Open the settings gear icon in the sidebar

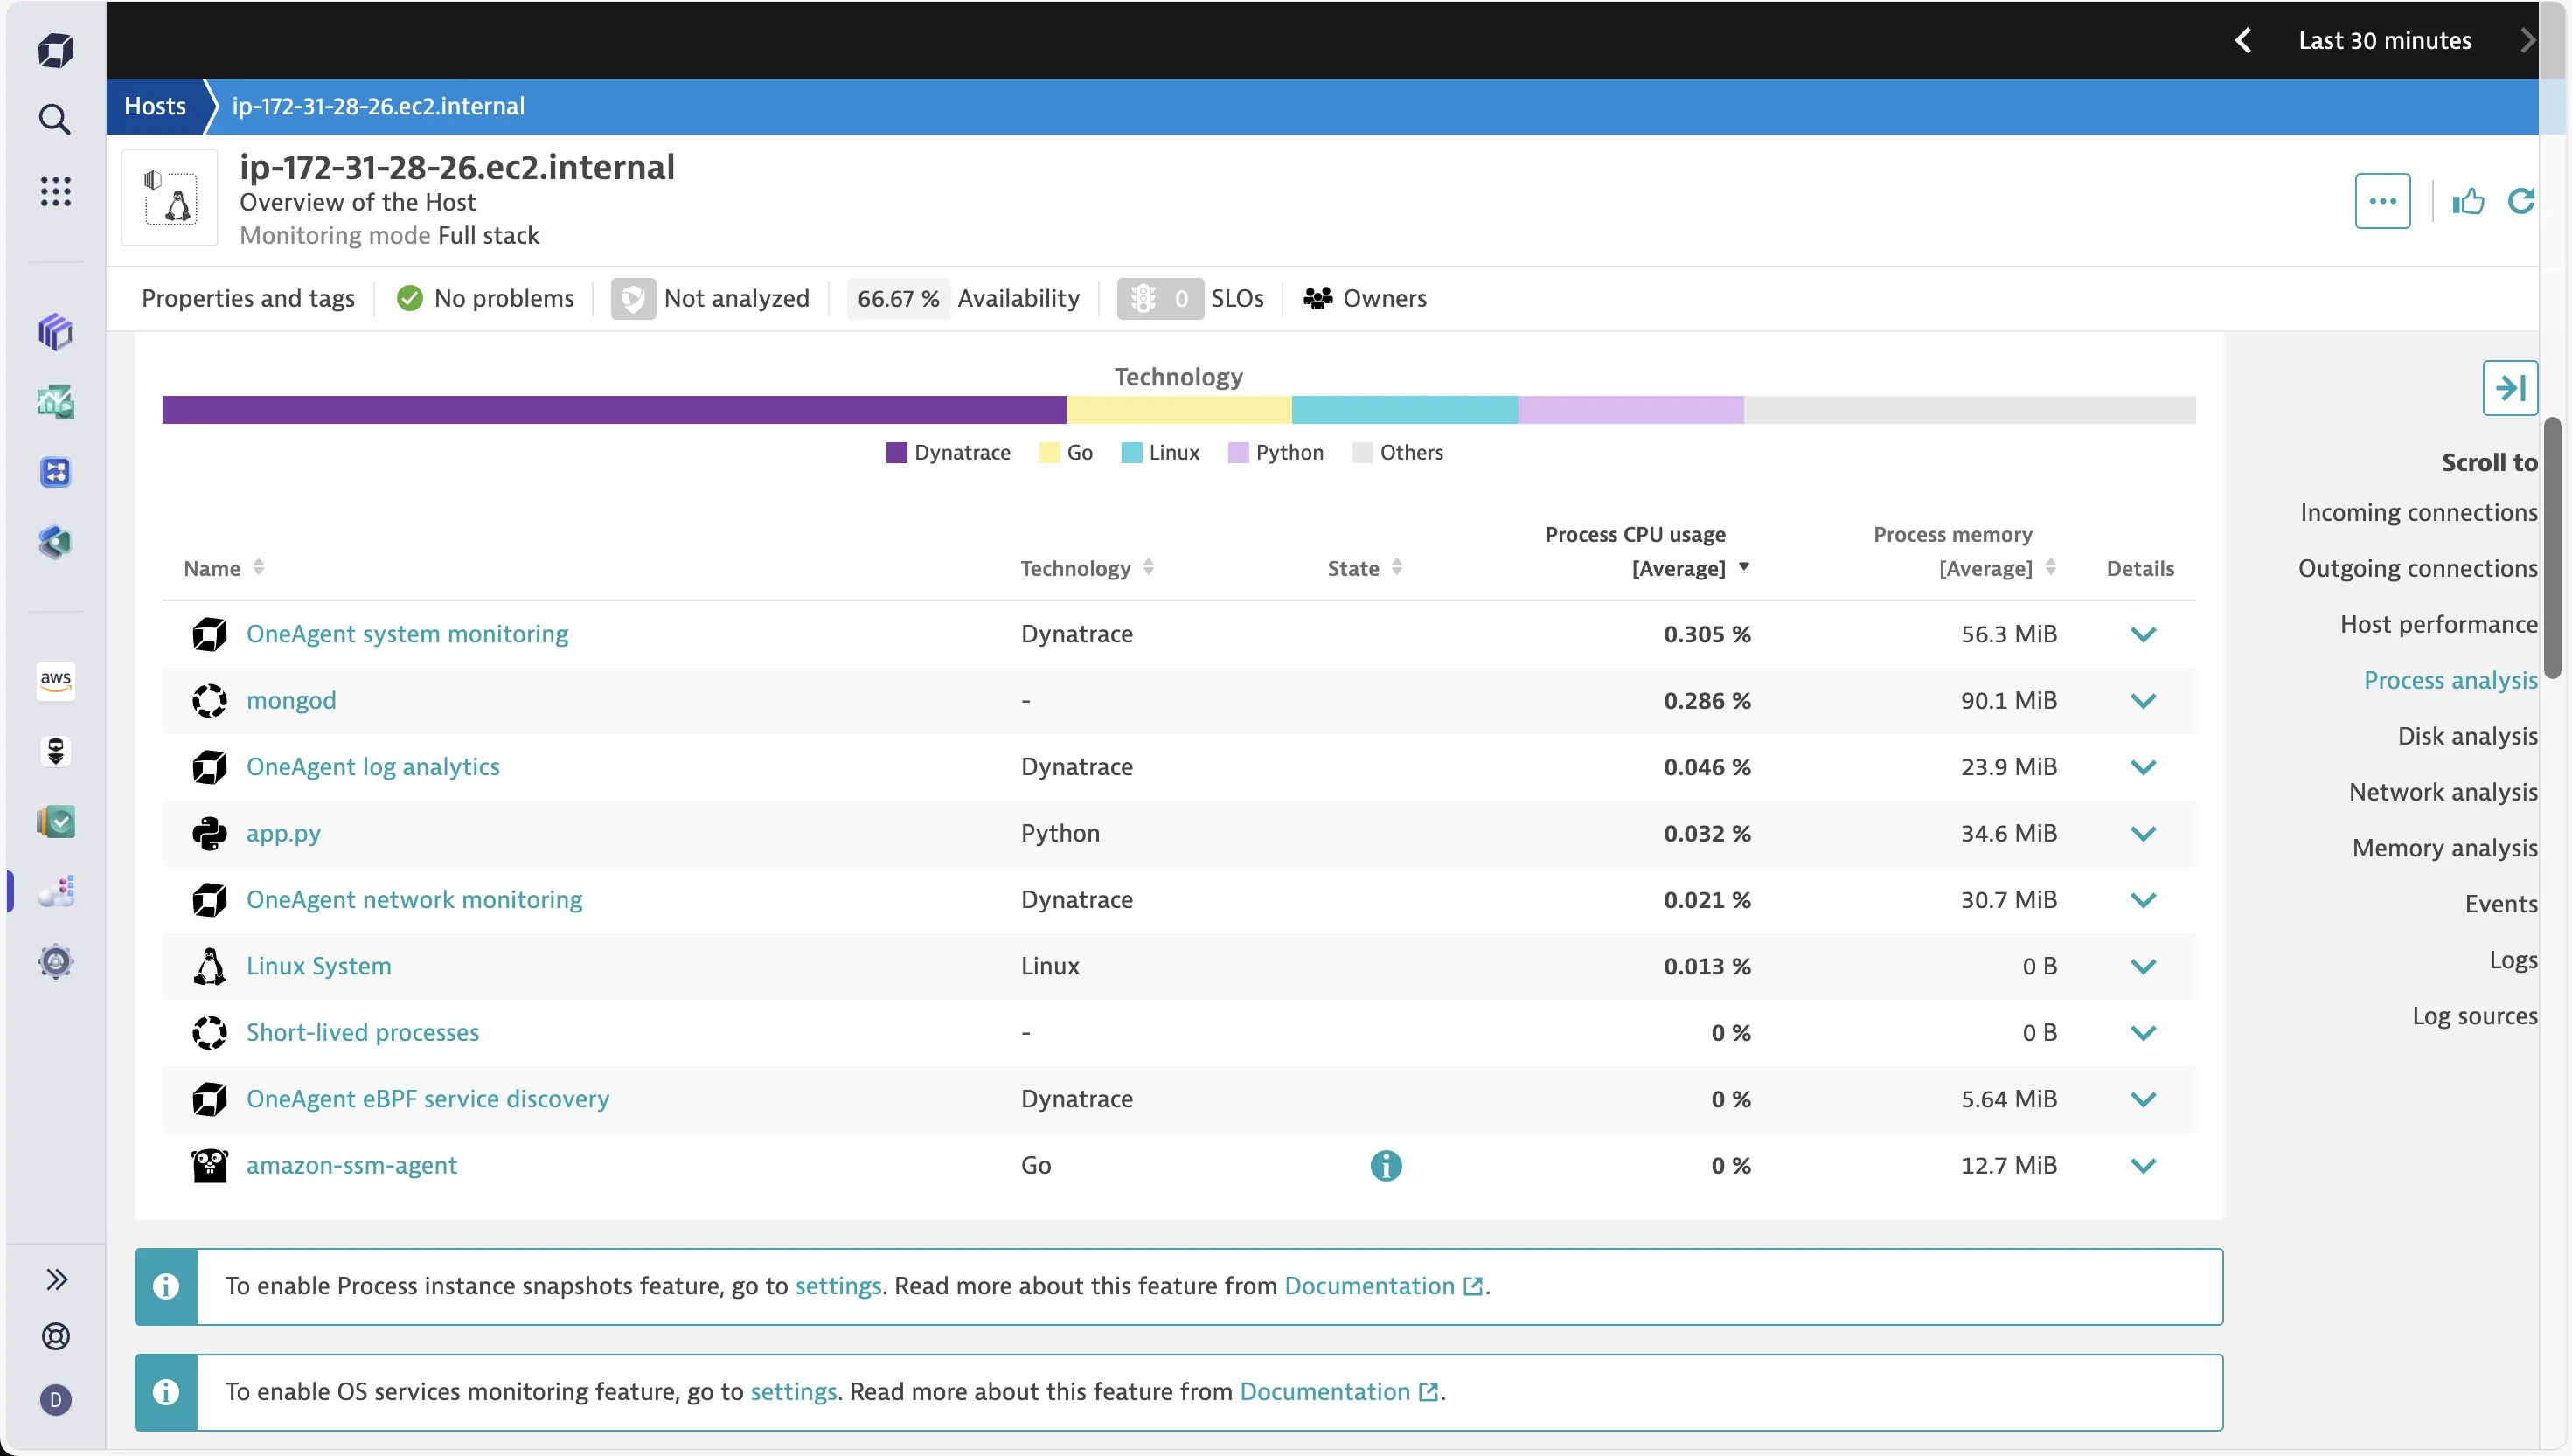click(x=55, y=962)
